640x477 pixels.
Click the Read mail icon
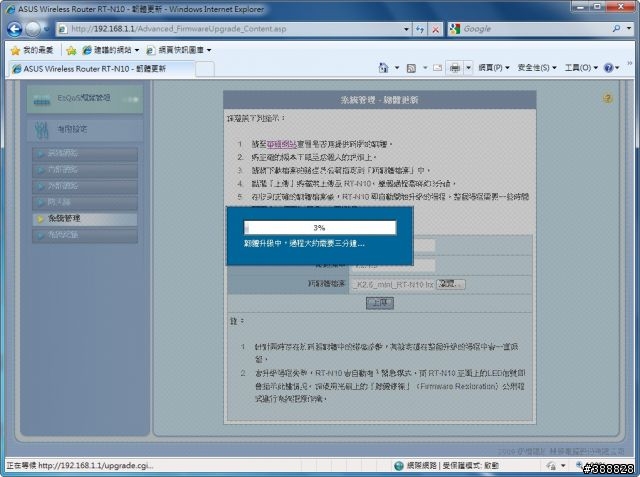(437, 68)
